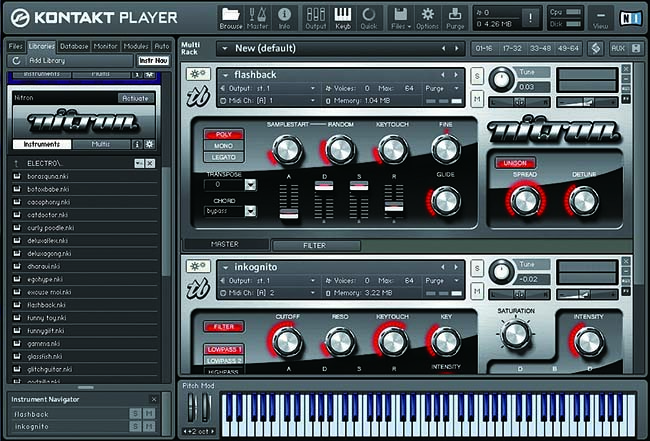This screenshot has width=650, height=441.
Task: Click the Purge toolbar icon
Action: [x=455, y=18]
